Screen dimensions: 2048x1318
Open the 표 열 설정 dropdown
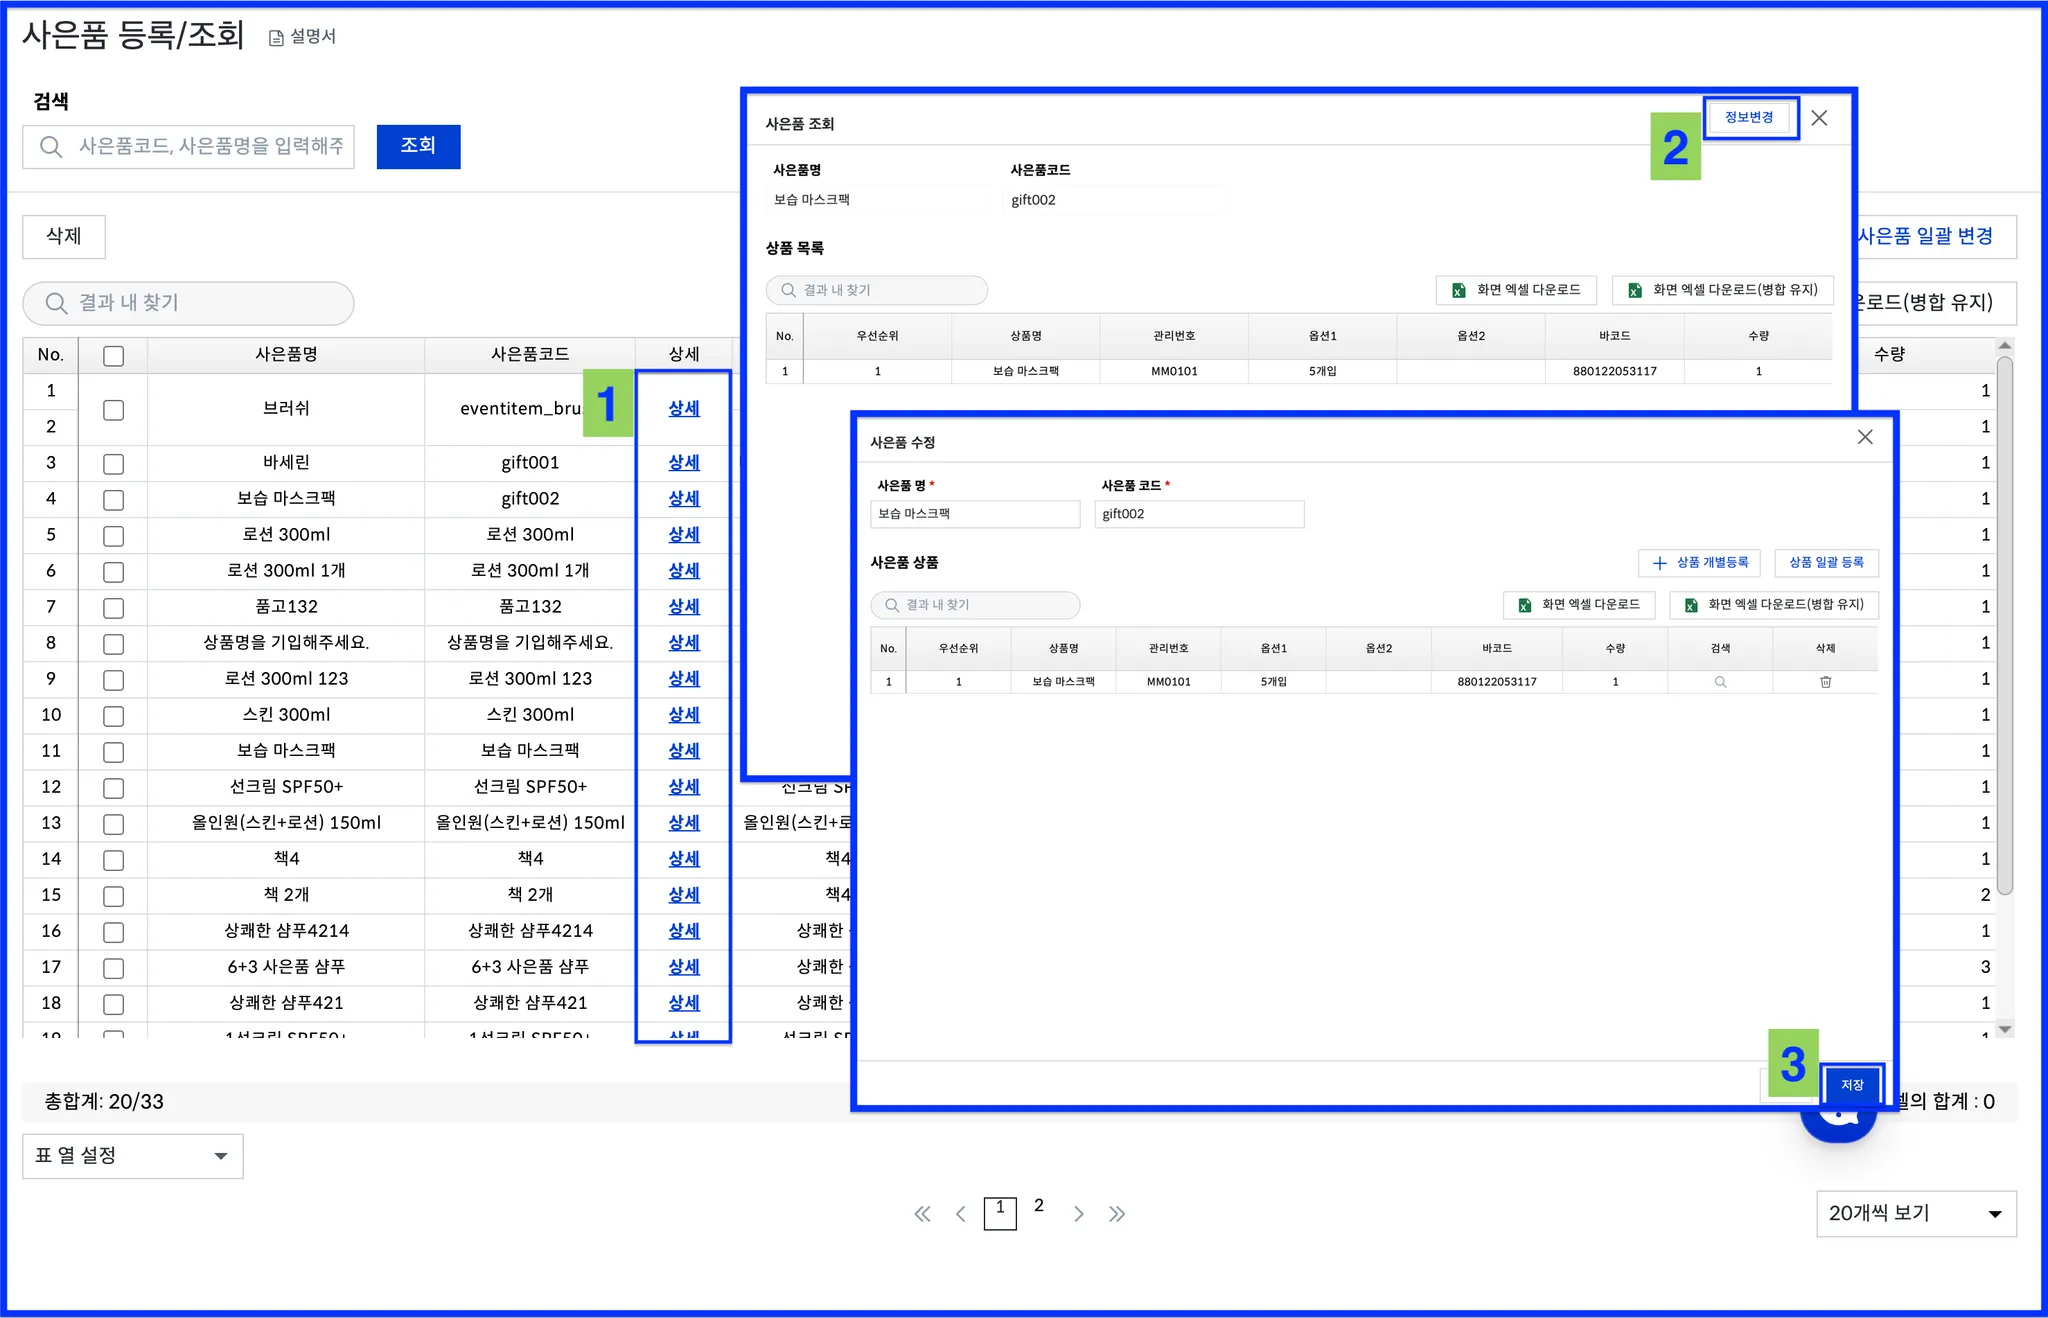pyautogui.click(x=132, y=1156)
